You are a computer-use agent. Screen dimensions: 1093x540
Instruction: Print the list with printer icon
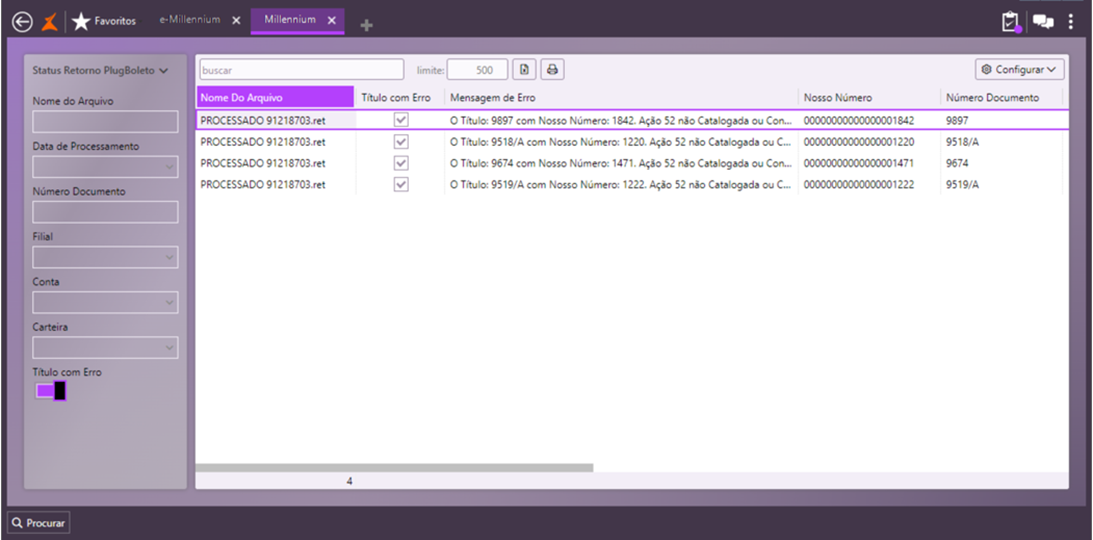(552, 70)
